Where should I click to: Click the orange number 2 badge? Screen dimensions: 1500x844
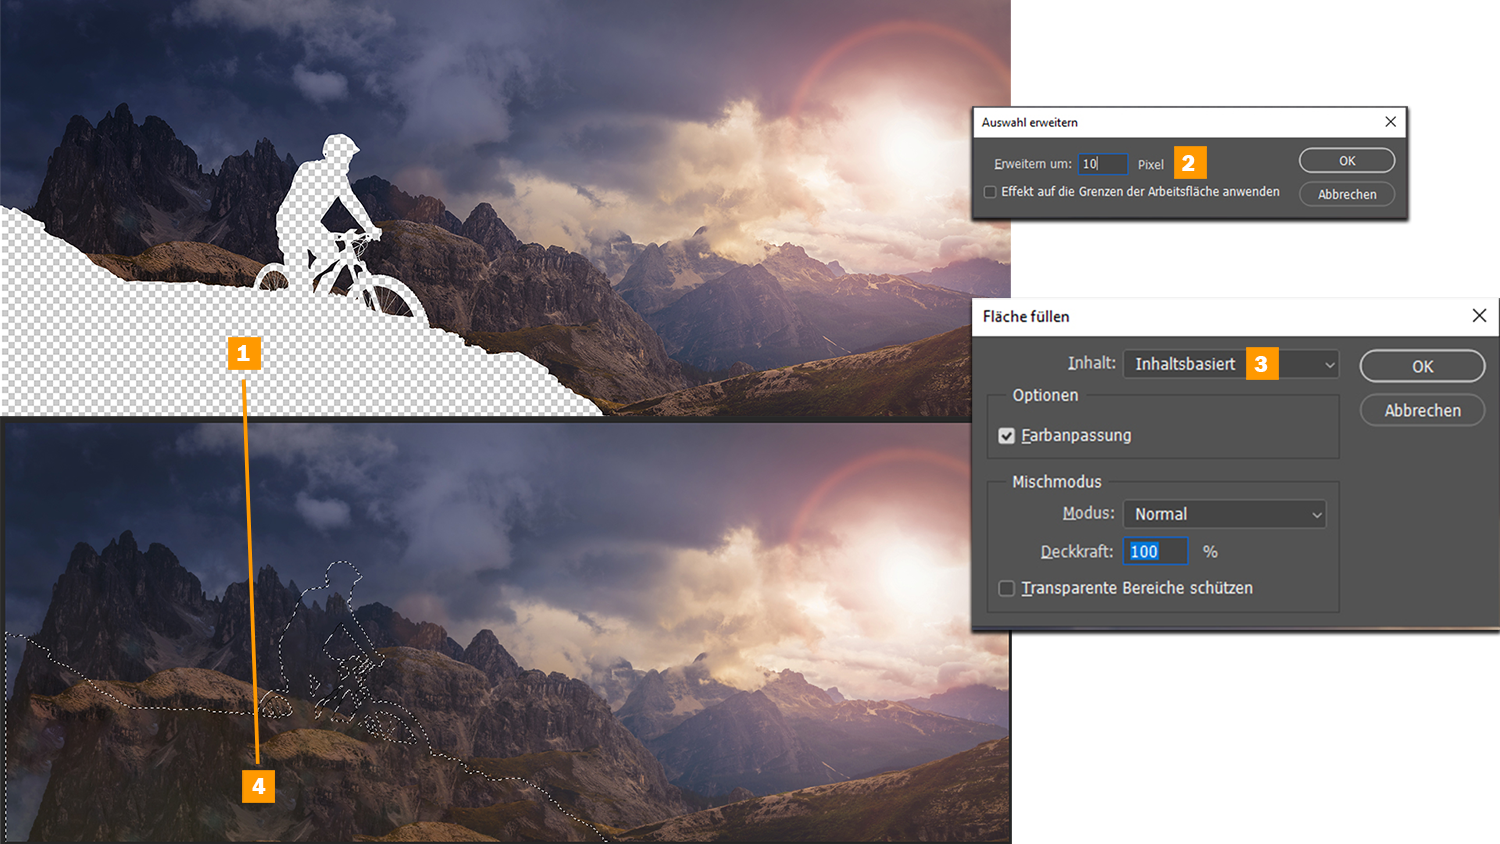pos(1189,162)
